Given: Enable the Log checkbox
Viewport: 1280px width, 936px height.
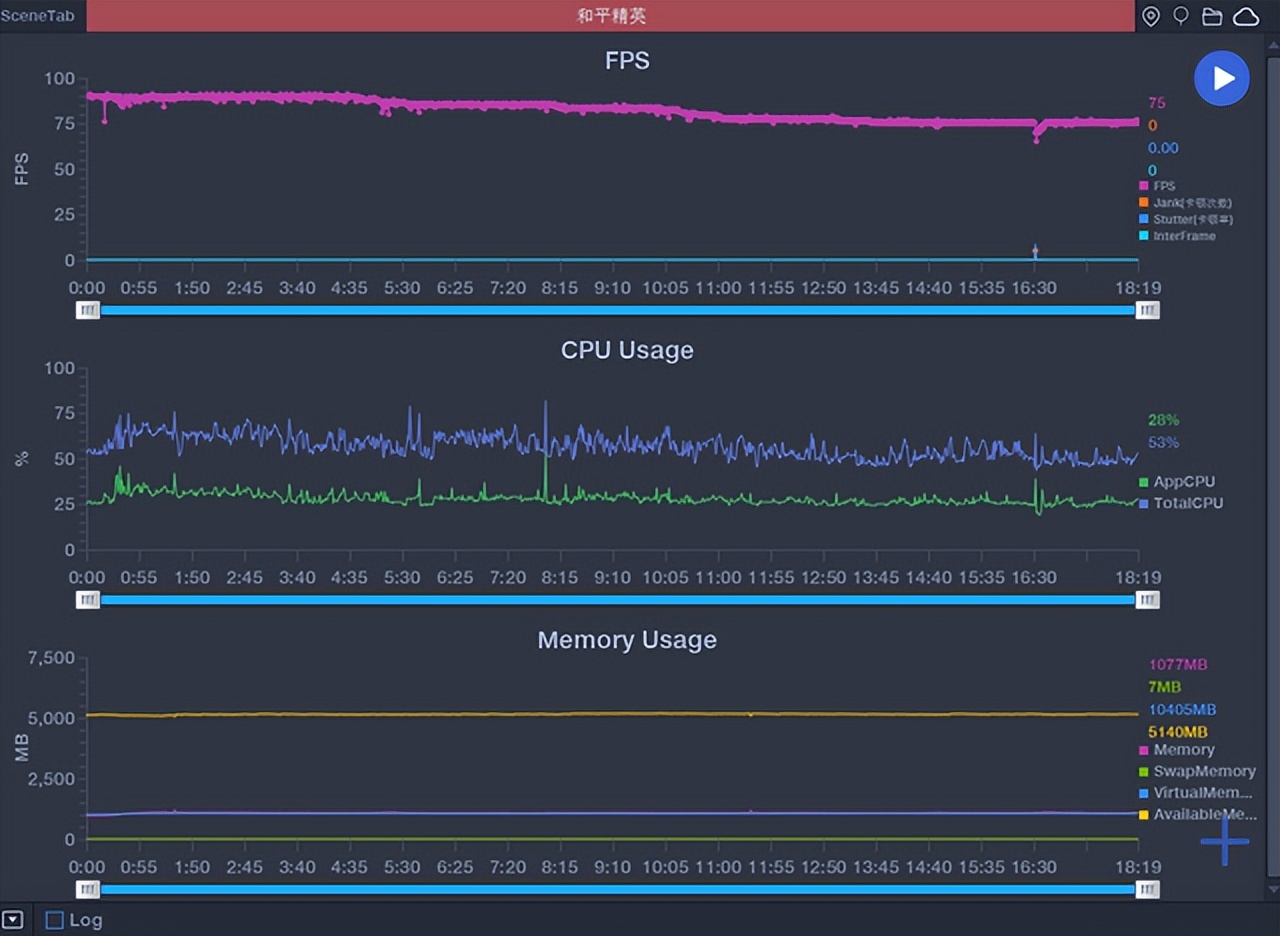Looking at the screenshot, I should point(55,920).
